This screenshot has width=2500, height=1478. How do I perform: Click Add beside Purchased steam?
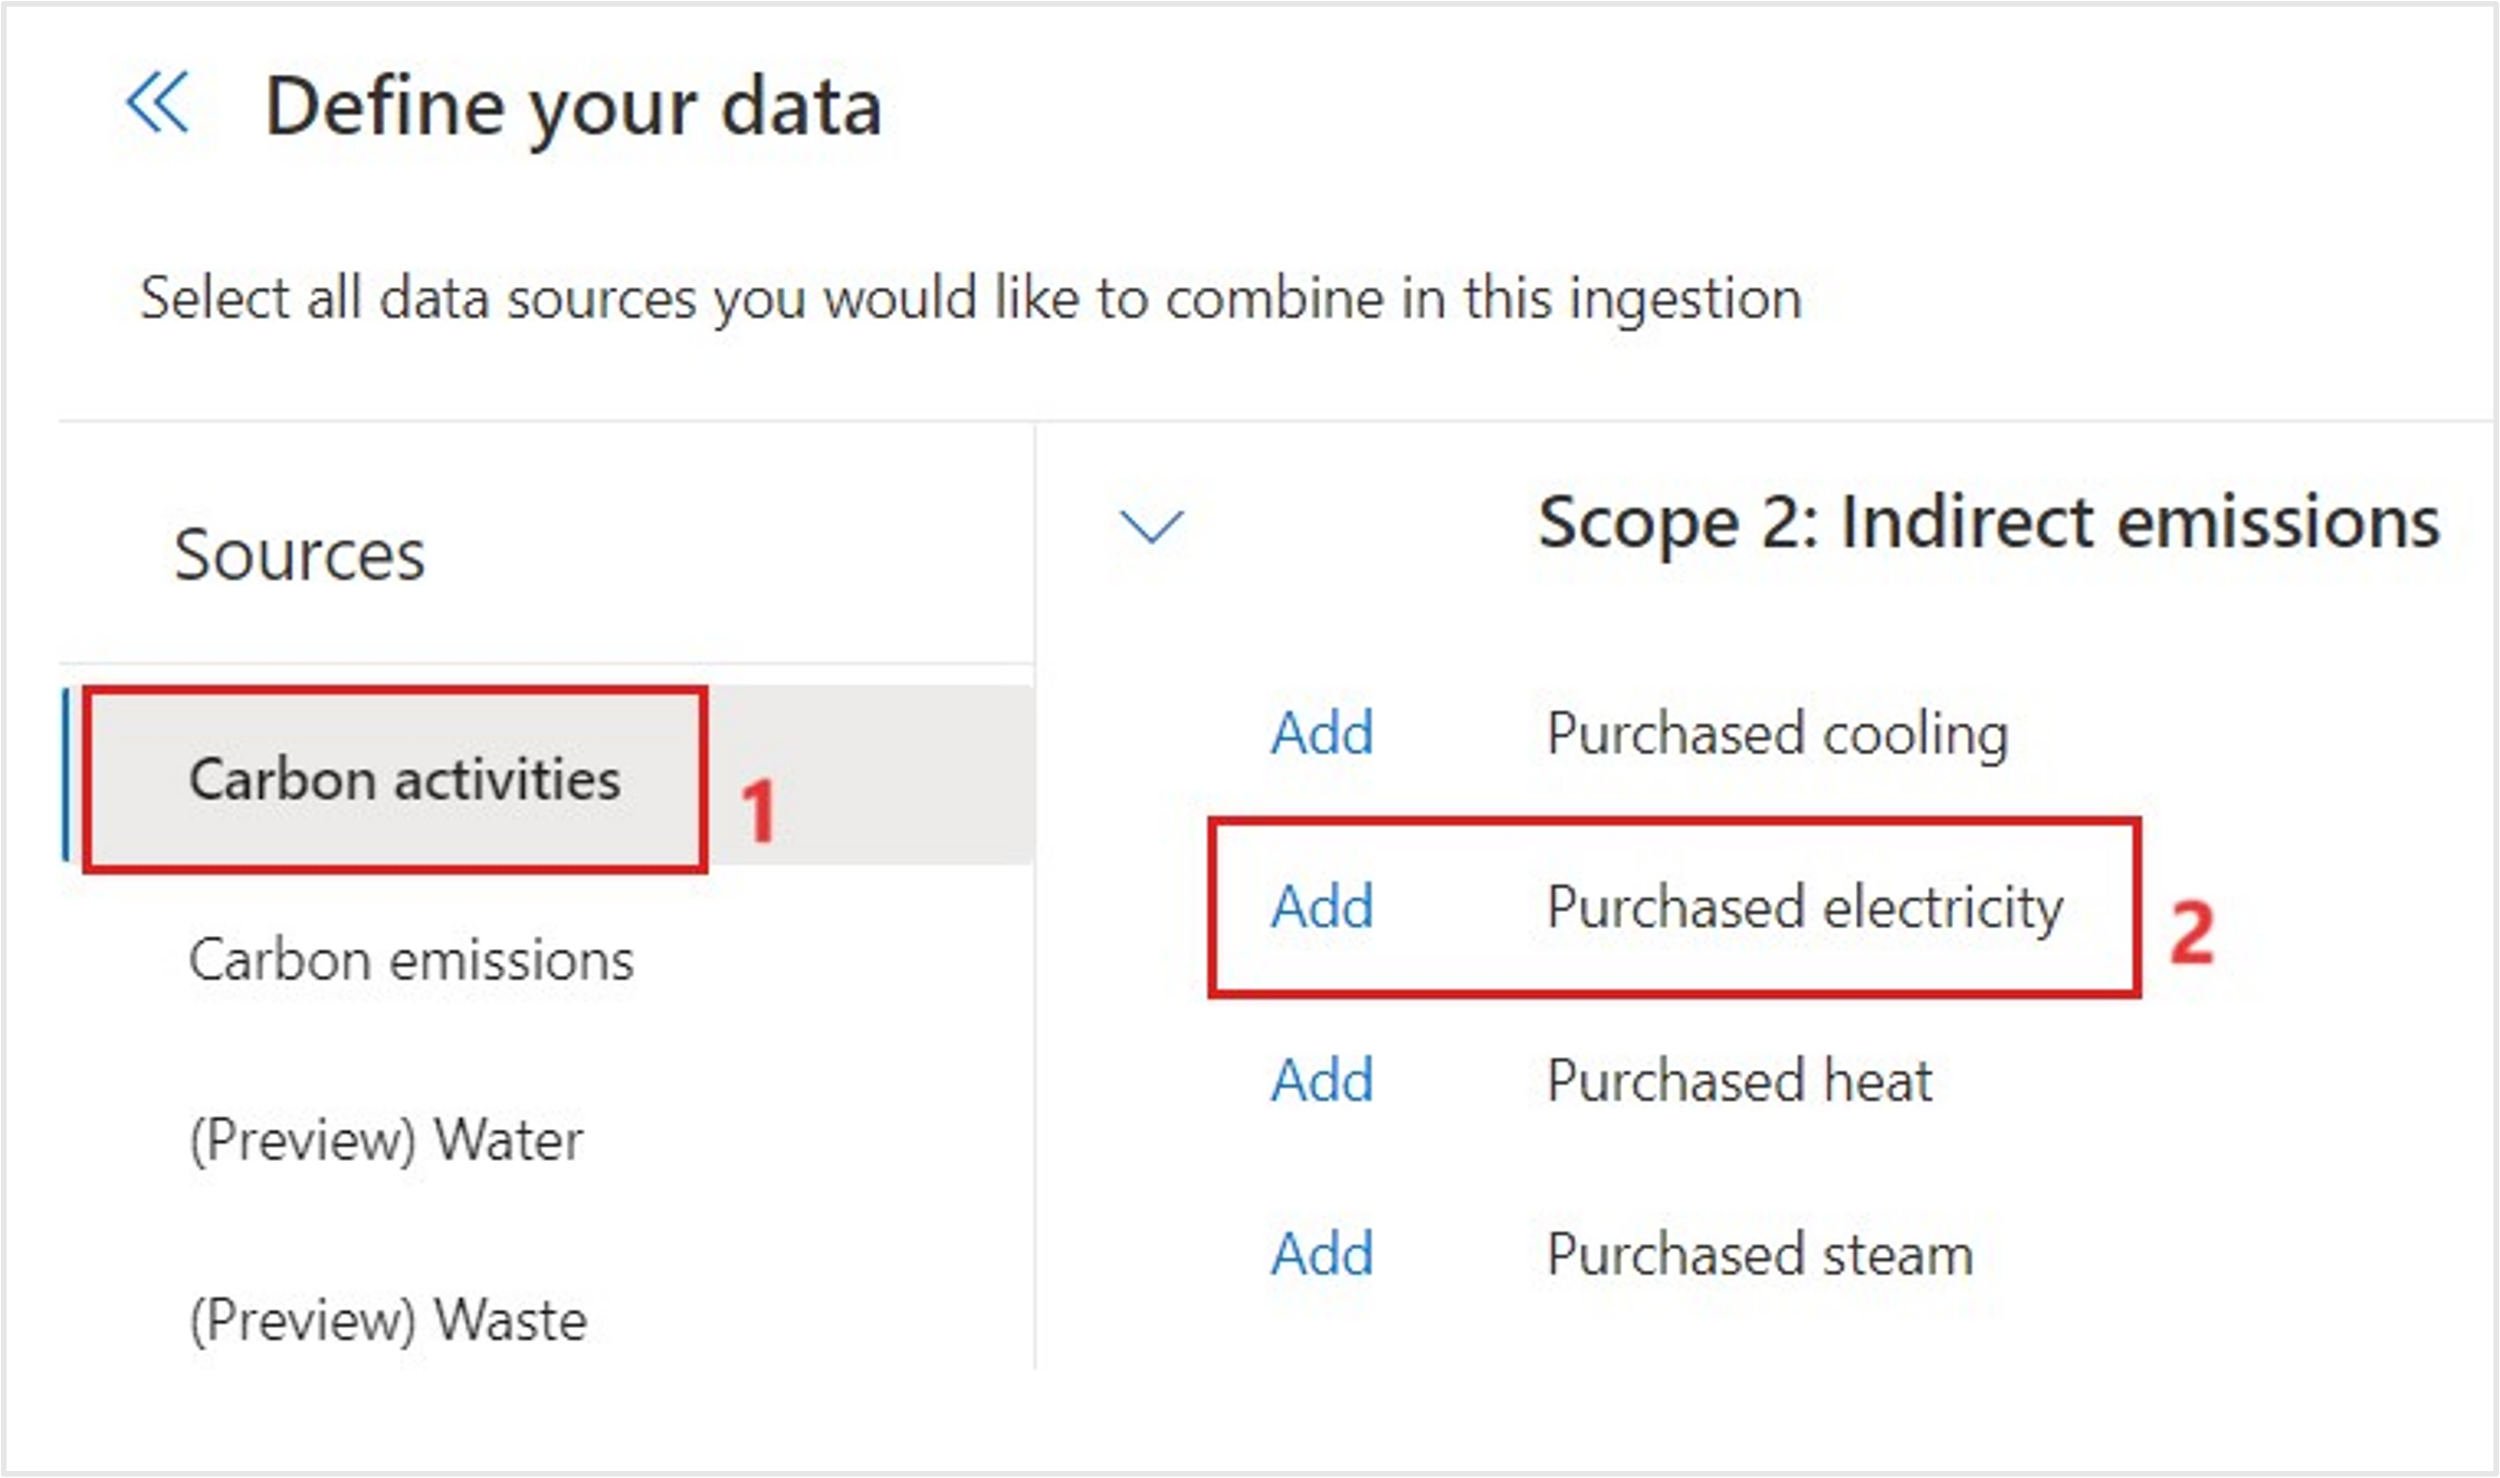click(1321, 1254)
